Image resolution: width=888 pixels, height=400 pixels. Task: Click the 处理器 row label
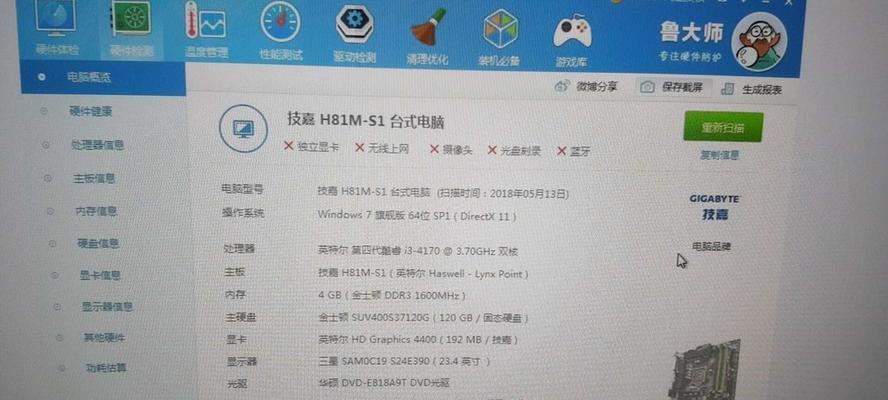[x=239, y=249]
